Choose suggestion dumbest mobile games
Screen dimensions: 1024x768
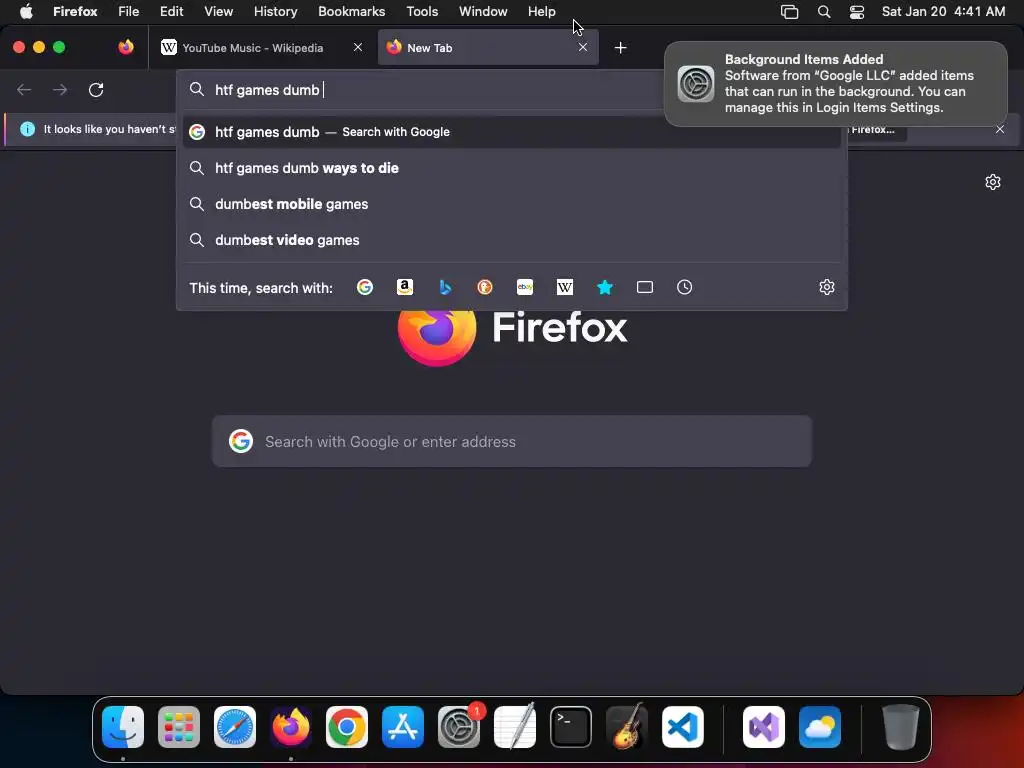511,204
